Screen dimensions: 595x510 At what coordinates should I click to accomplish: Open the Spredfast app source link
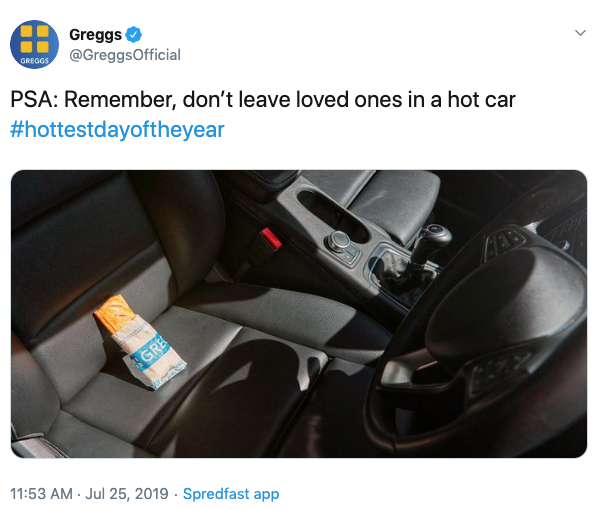[231, 494]
